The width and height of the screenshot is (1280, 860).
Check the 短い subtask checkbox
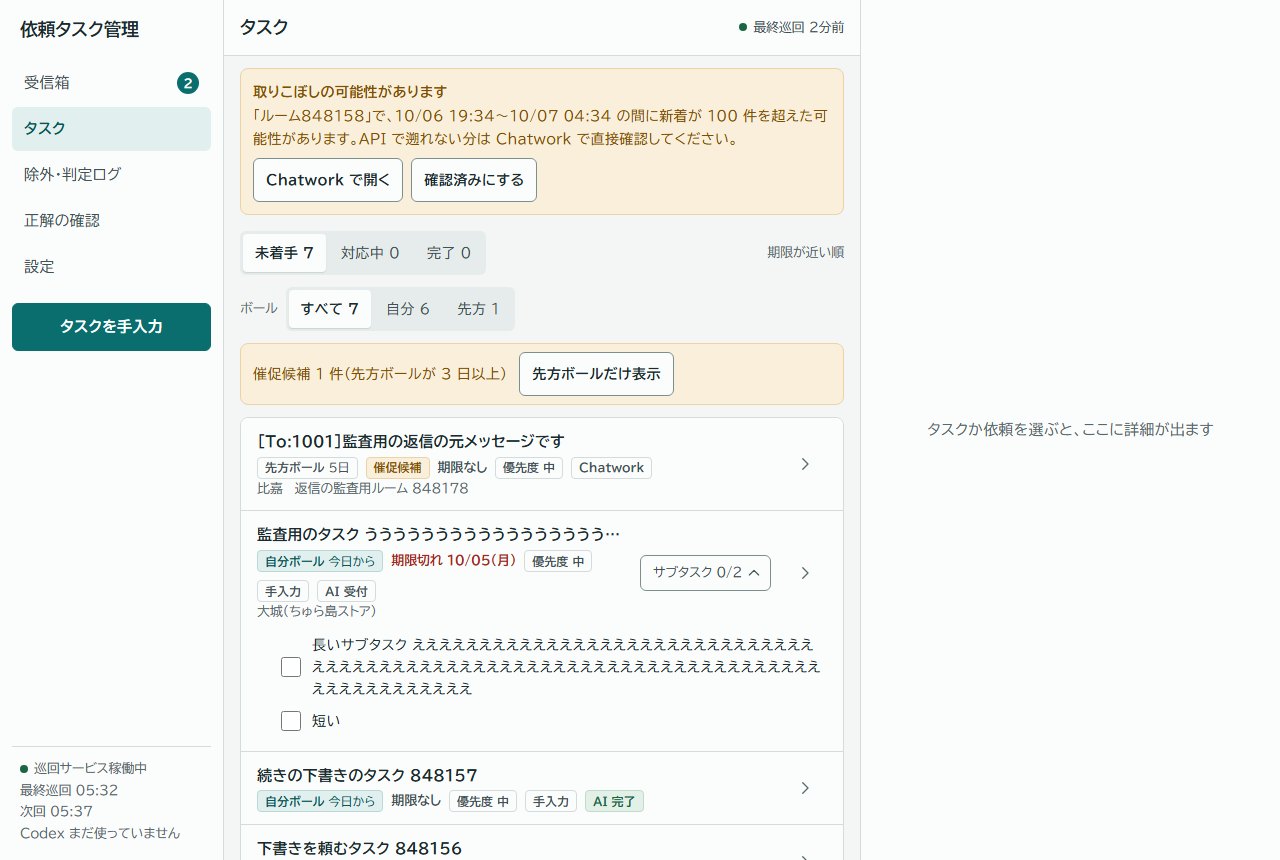tap(291, 721)
